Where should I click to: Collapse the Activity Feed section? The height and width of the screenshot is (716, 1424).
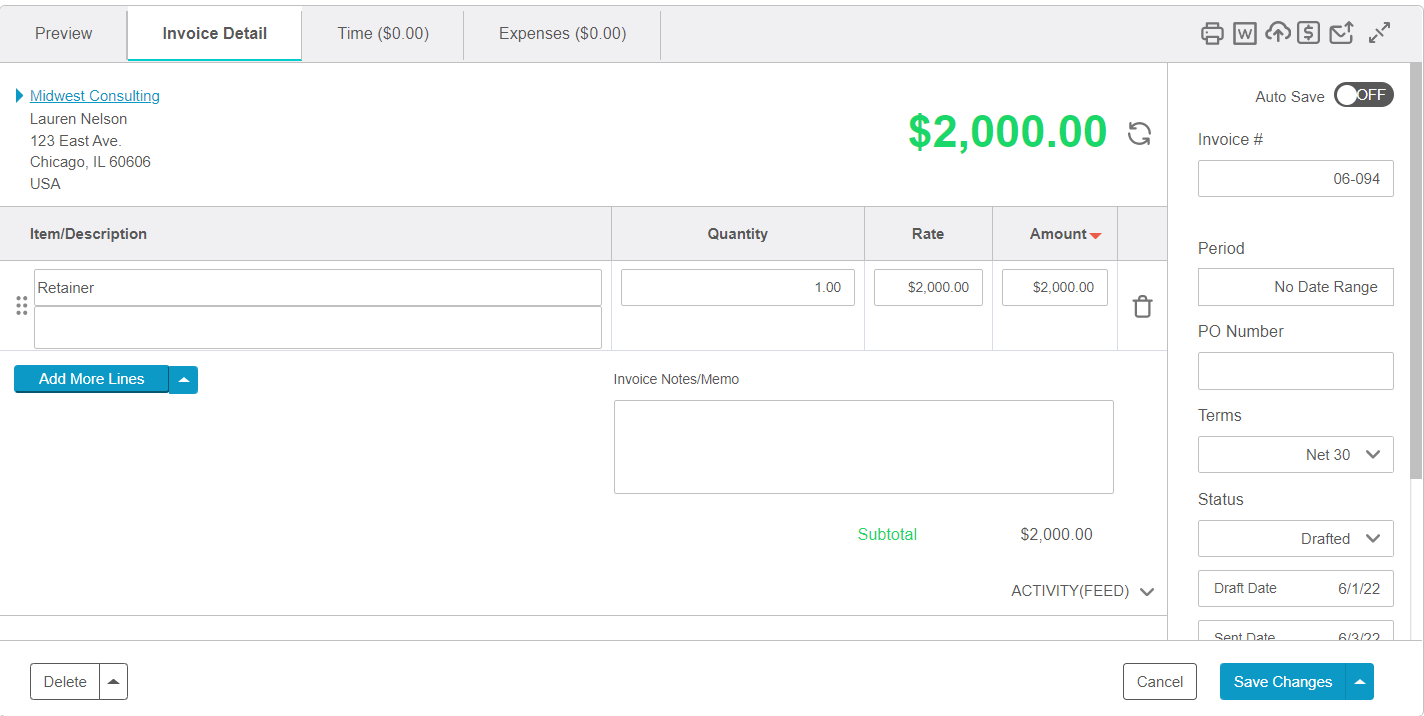tap(1147, 591)
